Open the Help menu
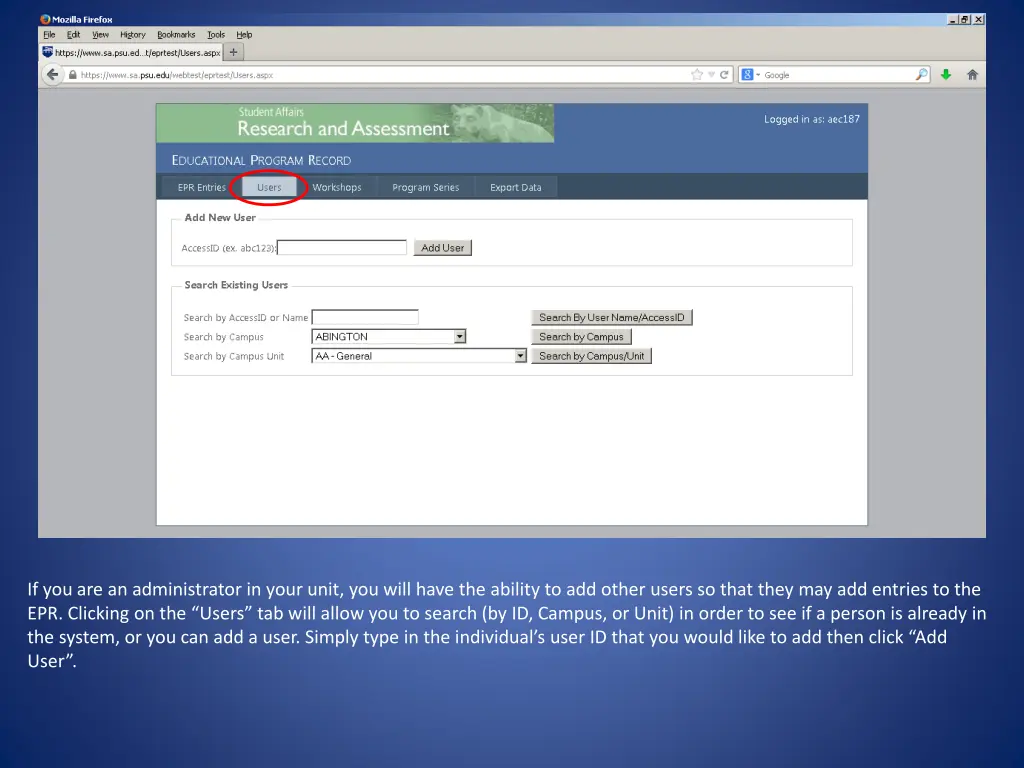The image size is (1024, 768). [244, 35]
